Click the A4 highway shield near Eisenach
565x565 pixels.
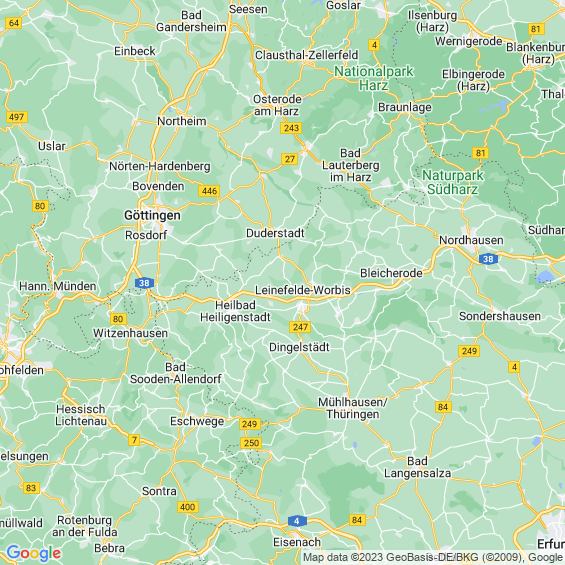click(x=297, y=521)
